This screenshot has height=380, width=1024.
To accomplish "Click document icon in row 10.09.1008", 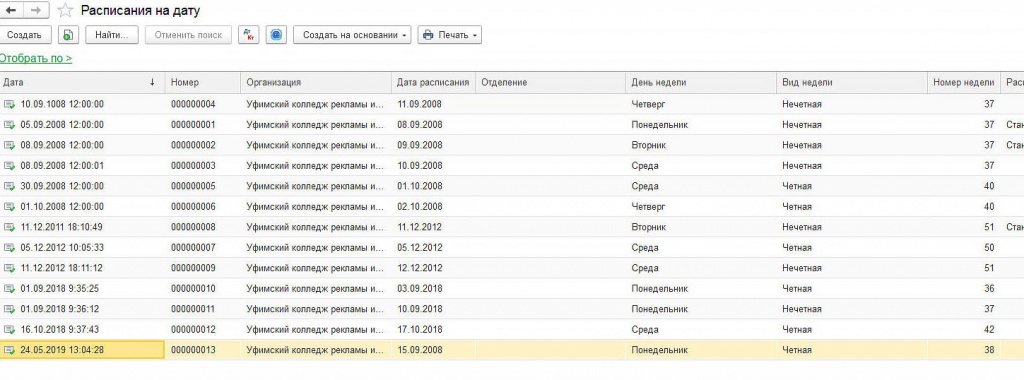I will [x=9, y=104].
